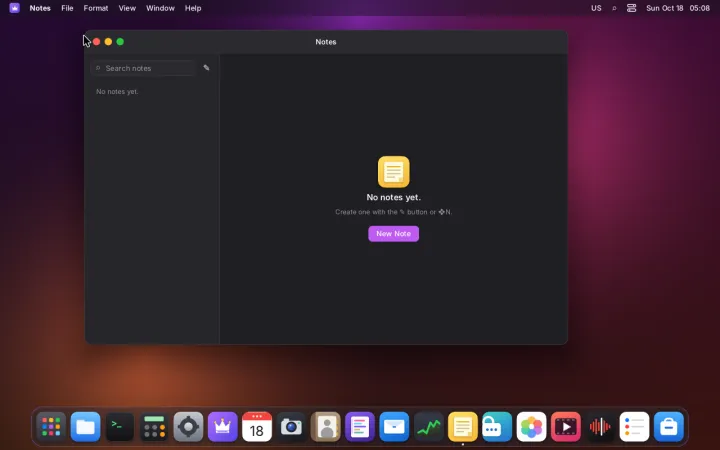The height and width of the screenshot is (450, 720).
Task: Open the App Store bag icon in dock
Action: [669, 427]
